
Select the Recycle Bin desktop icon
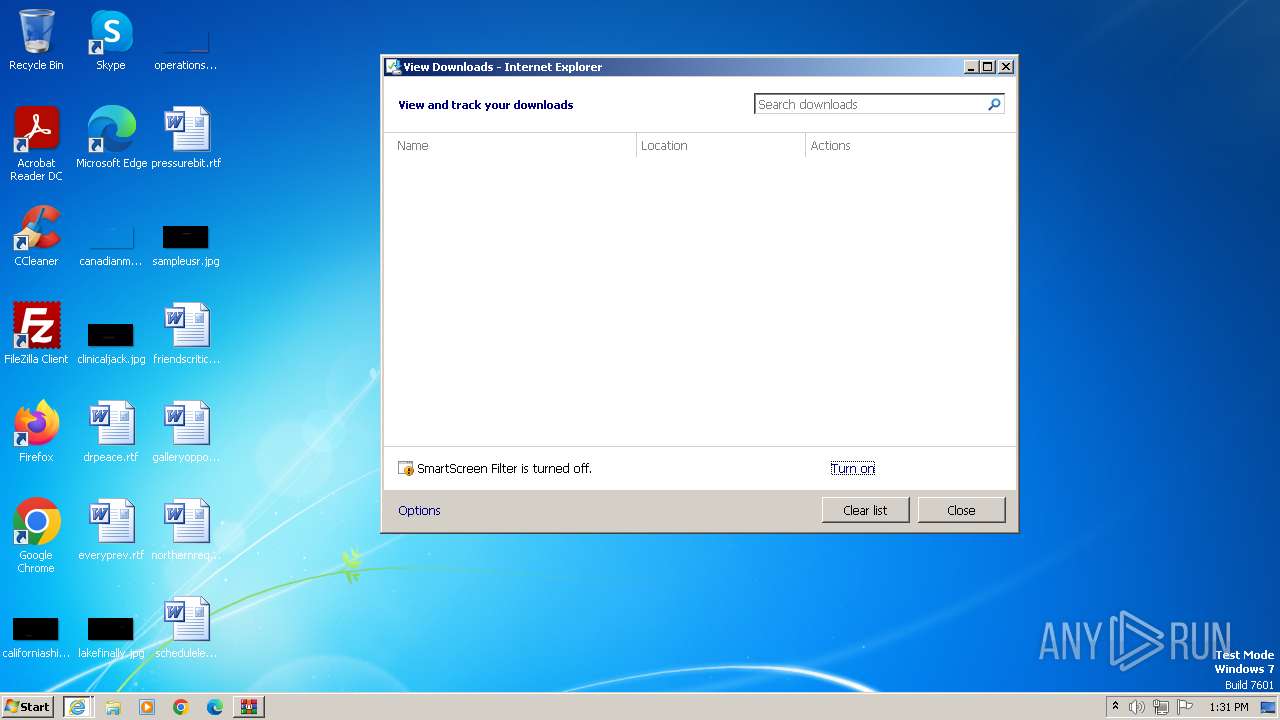tap(36, 41)
